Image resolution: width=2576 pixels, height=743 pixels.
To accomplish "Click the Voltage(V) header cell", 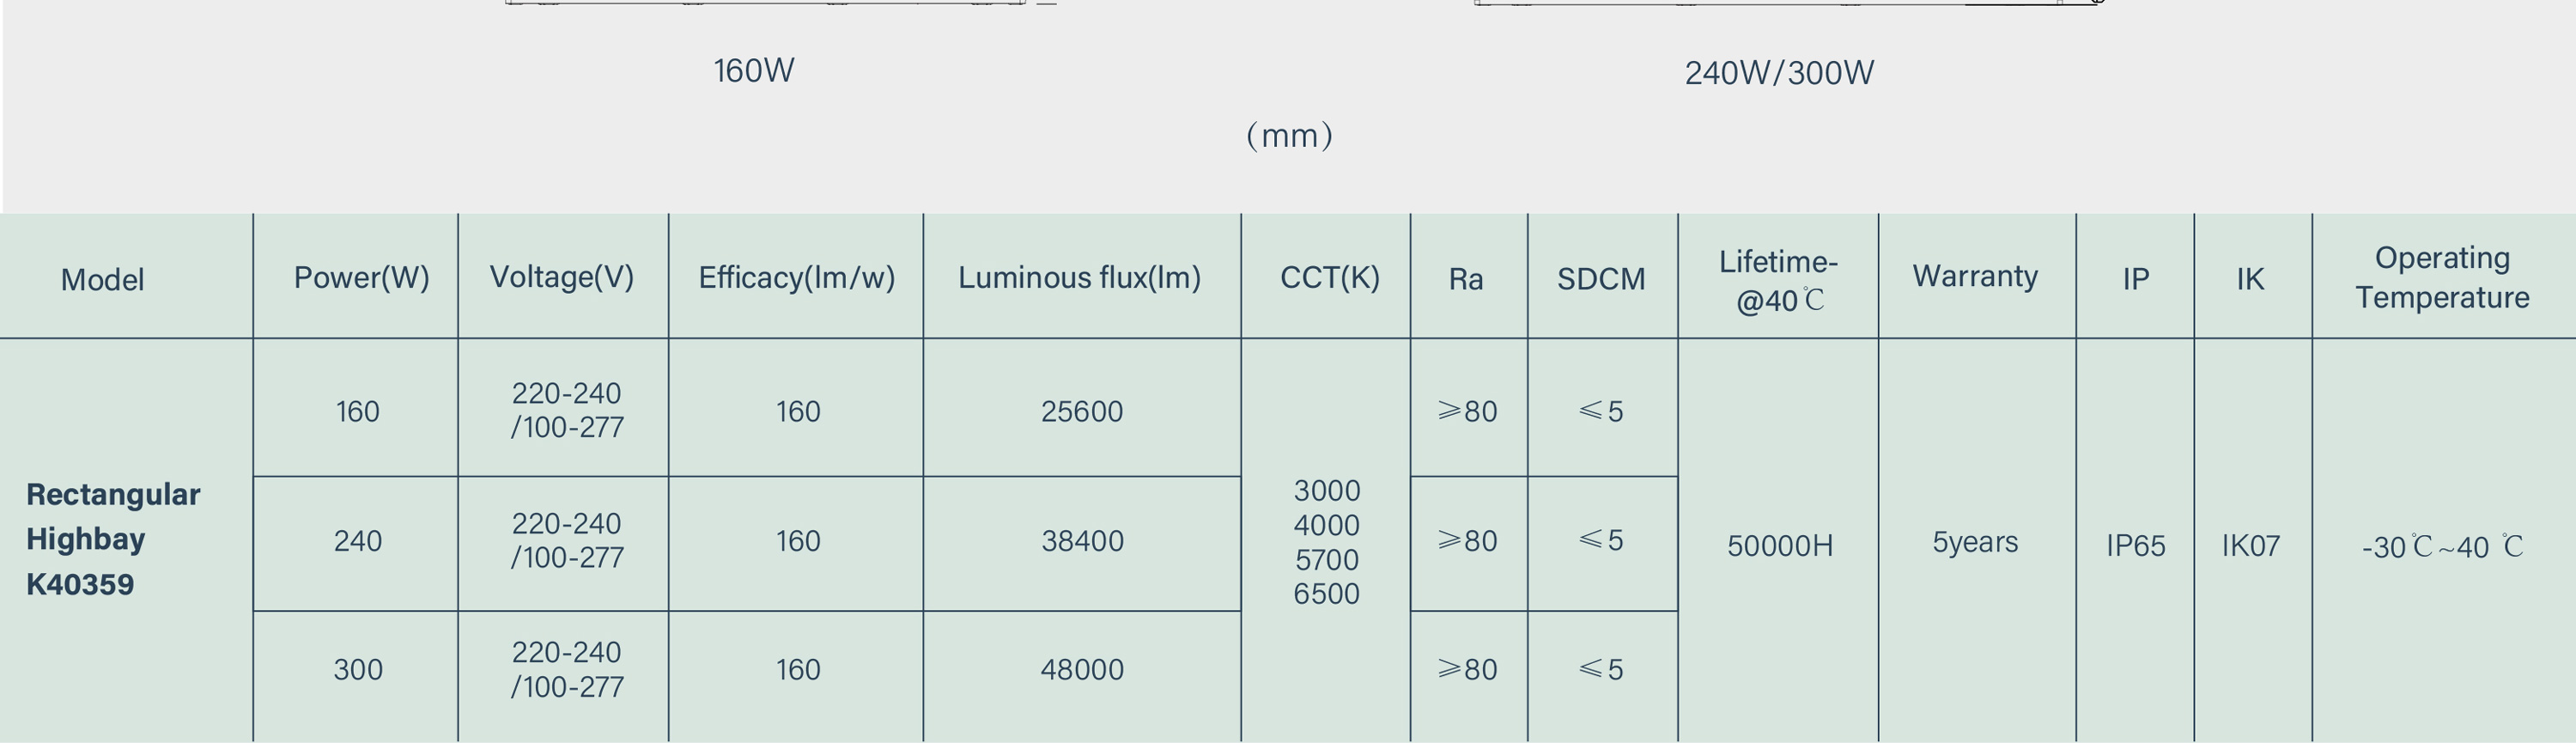I will tap(562, 277).
